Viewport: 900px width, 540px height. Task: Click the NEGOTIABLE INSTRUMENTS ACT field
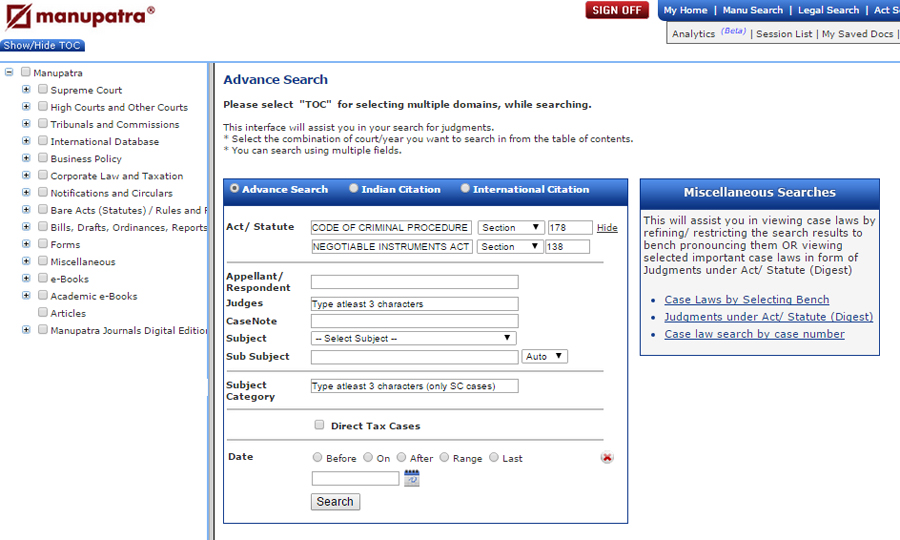391,247
